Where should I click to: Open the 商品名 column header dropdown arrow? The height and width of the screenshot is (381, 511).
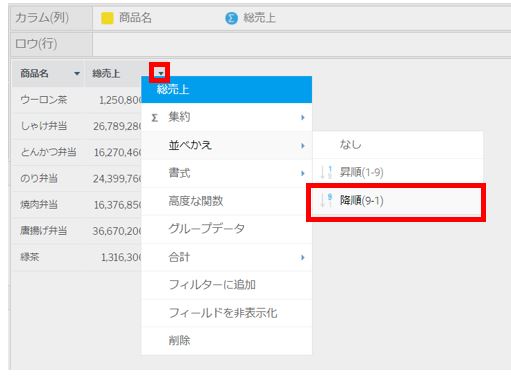click(77, 73)
